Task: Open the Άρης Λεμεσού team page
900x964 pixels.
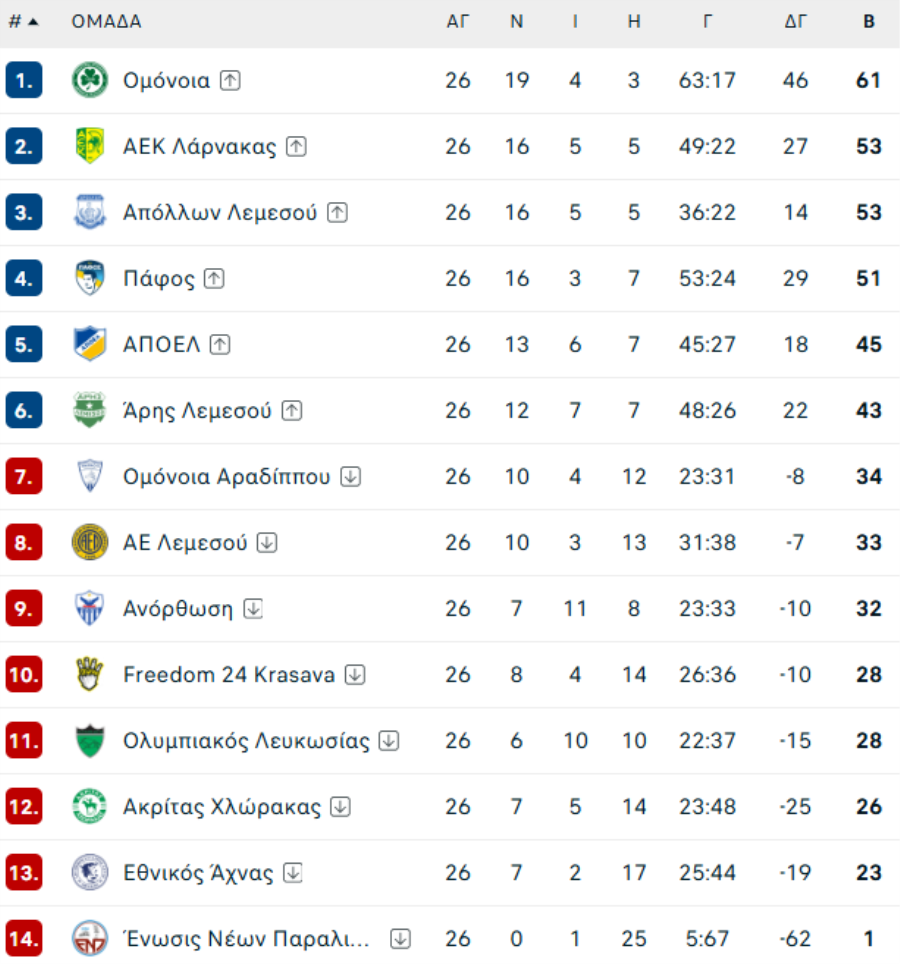Action: pyautogui.click(x=197, y=411)
